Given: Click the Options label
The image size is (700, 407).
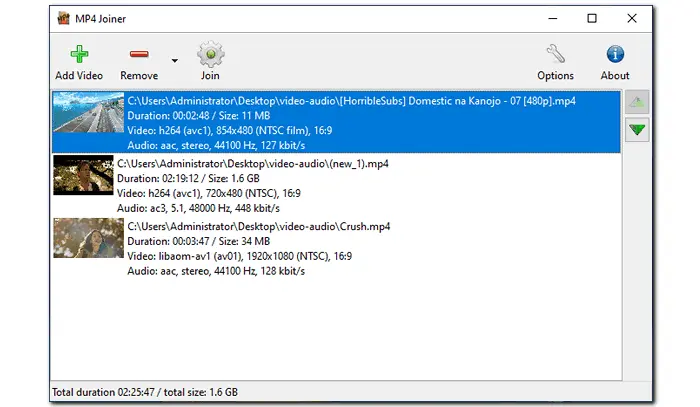Looking at the screenshot, I should click(x=555, y=76).
